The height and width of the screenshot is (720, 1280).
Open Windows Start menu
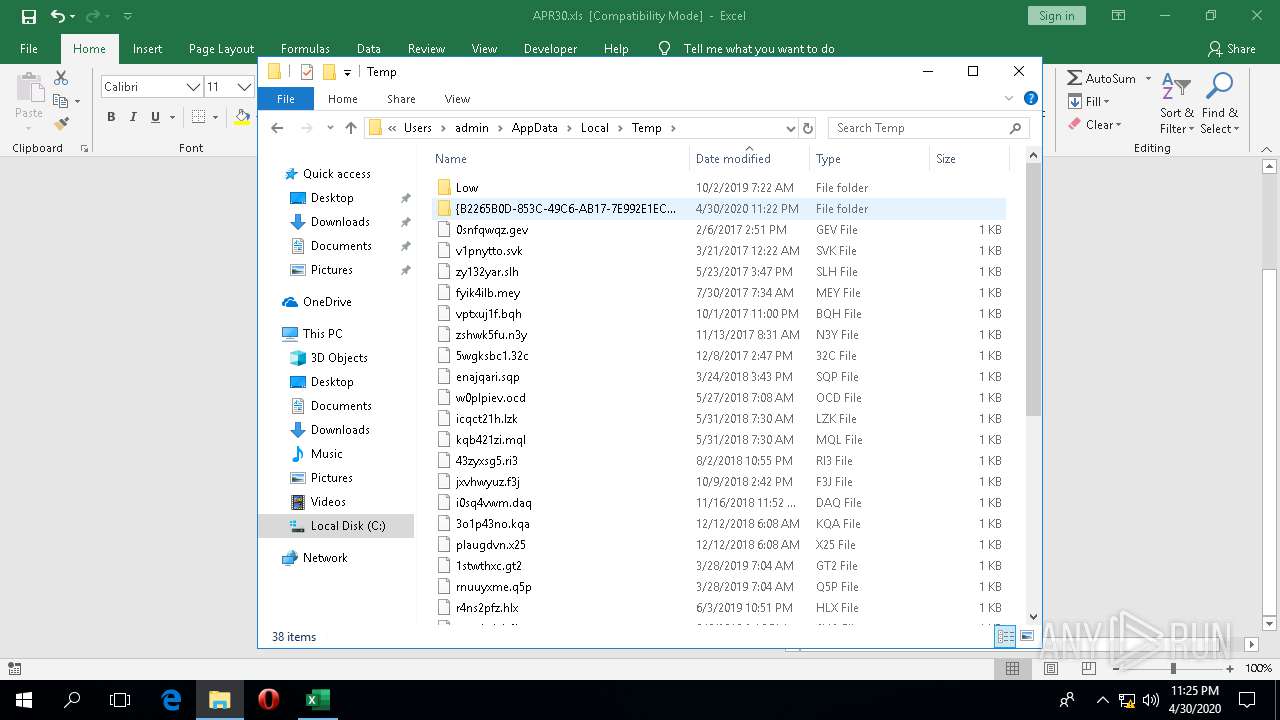(23, 700)
